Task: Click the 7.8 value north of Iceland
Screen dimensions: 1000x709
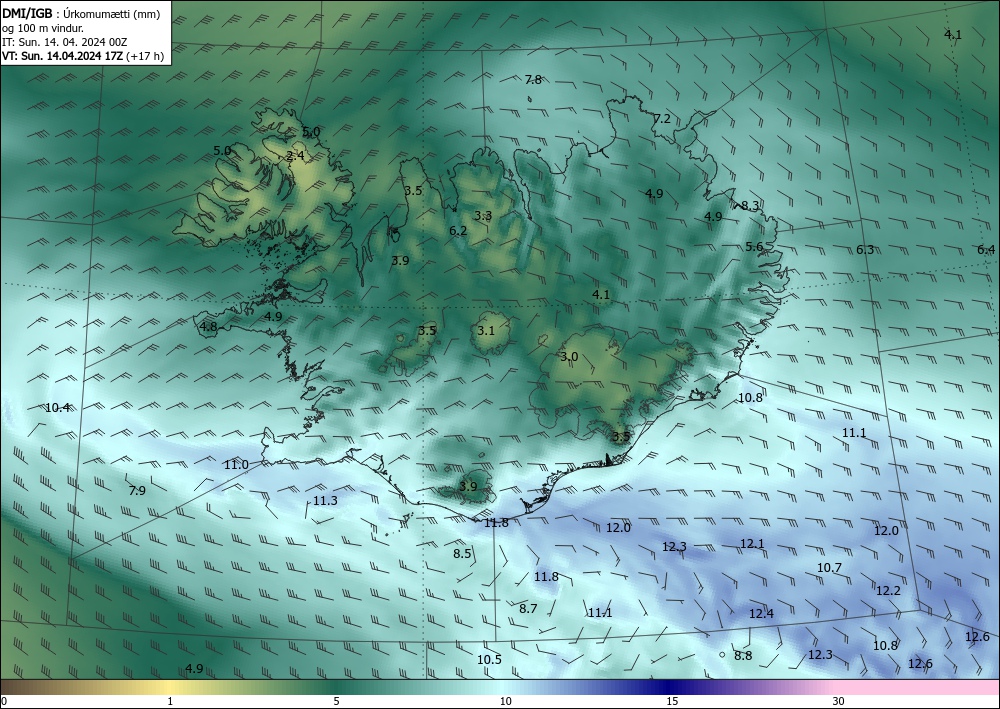Action: pyautogui.click(x=533, y=80)
